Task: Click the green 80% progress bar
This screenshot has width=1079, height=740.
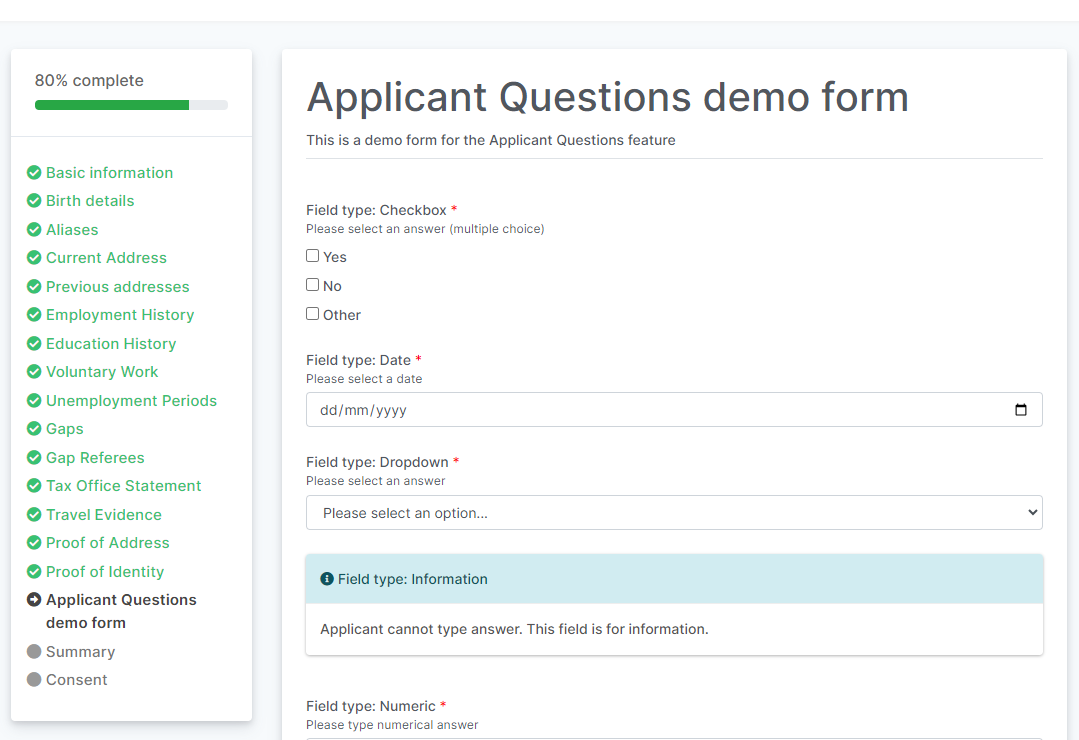Action: click(x=112, y=105)
